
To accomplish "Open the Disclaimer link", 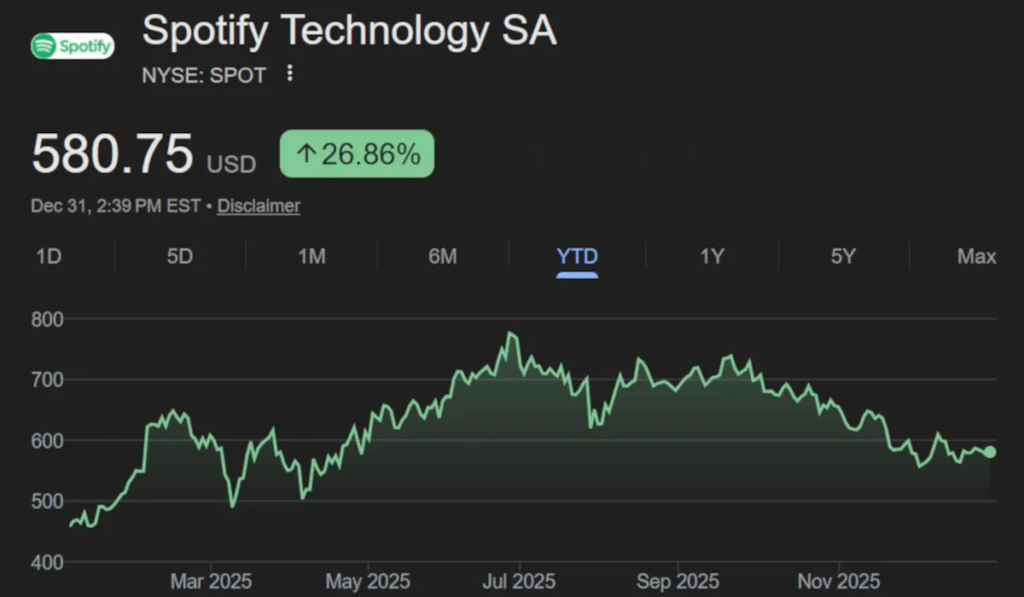I will pos(259,206).
